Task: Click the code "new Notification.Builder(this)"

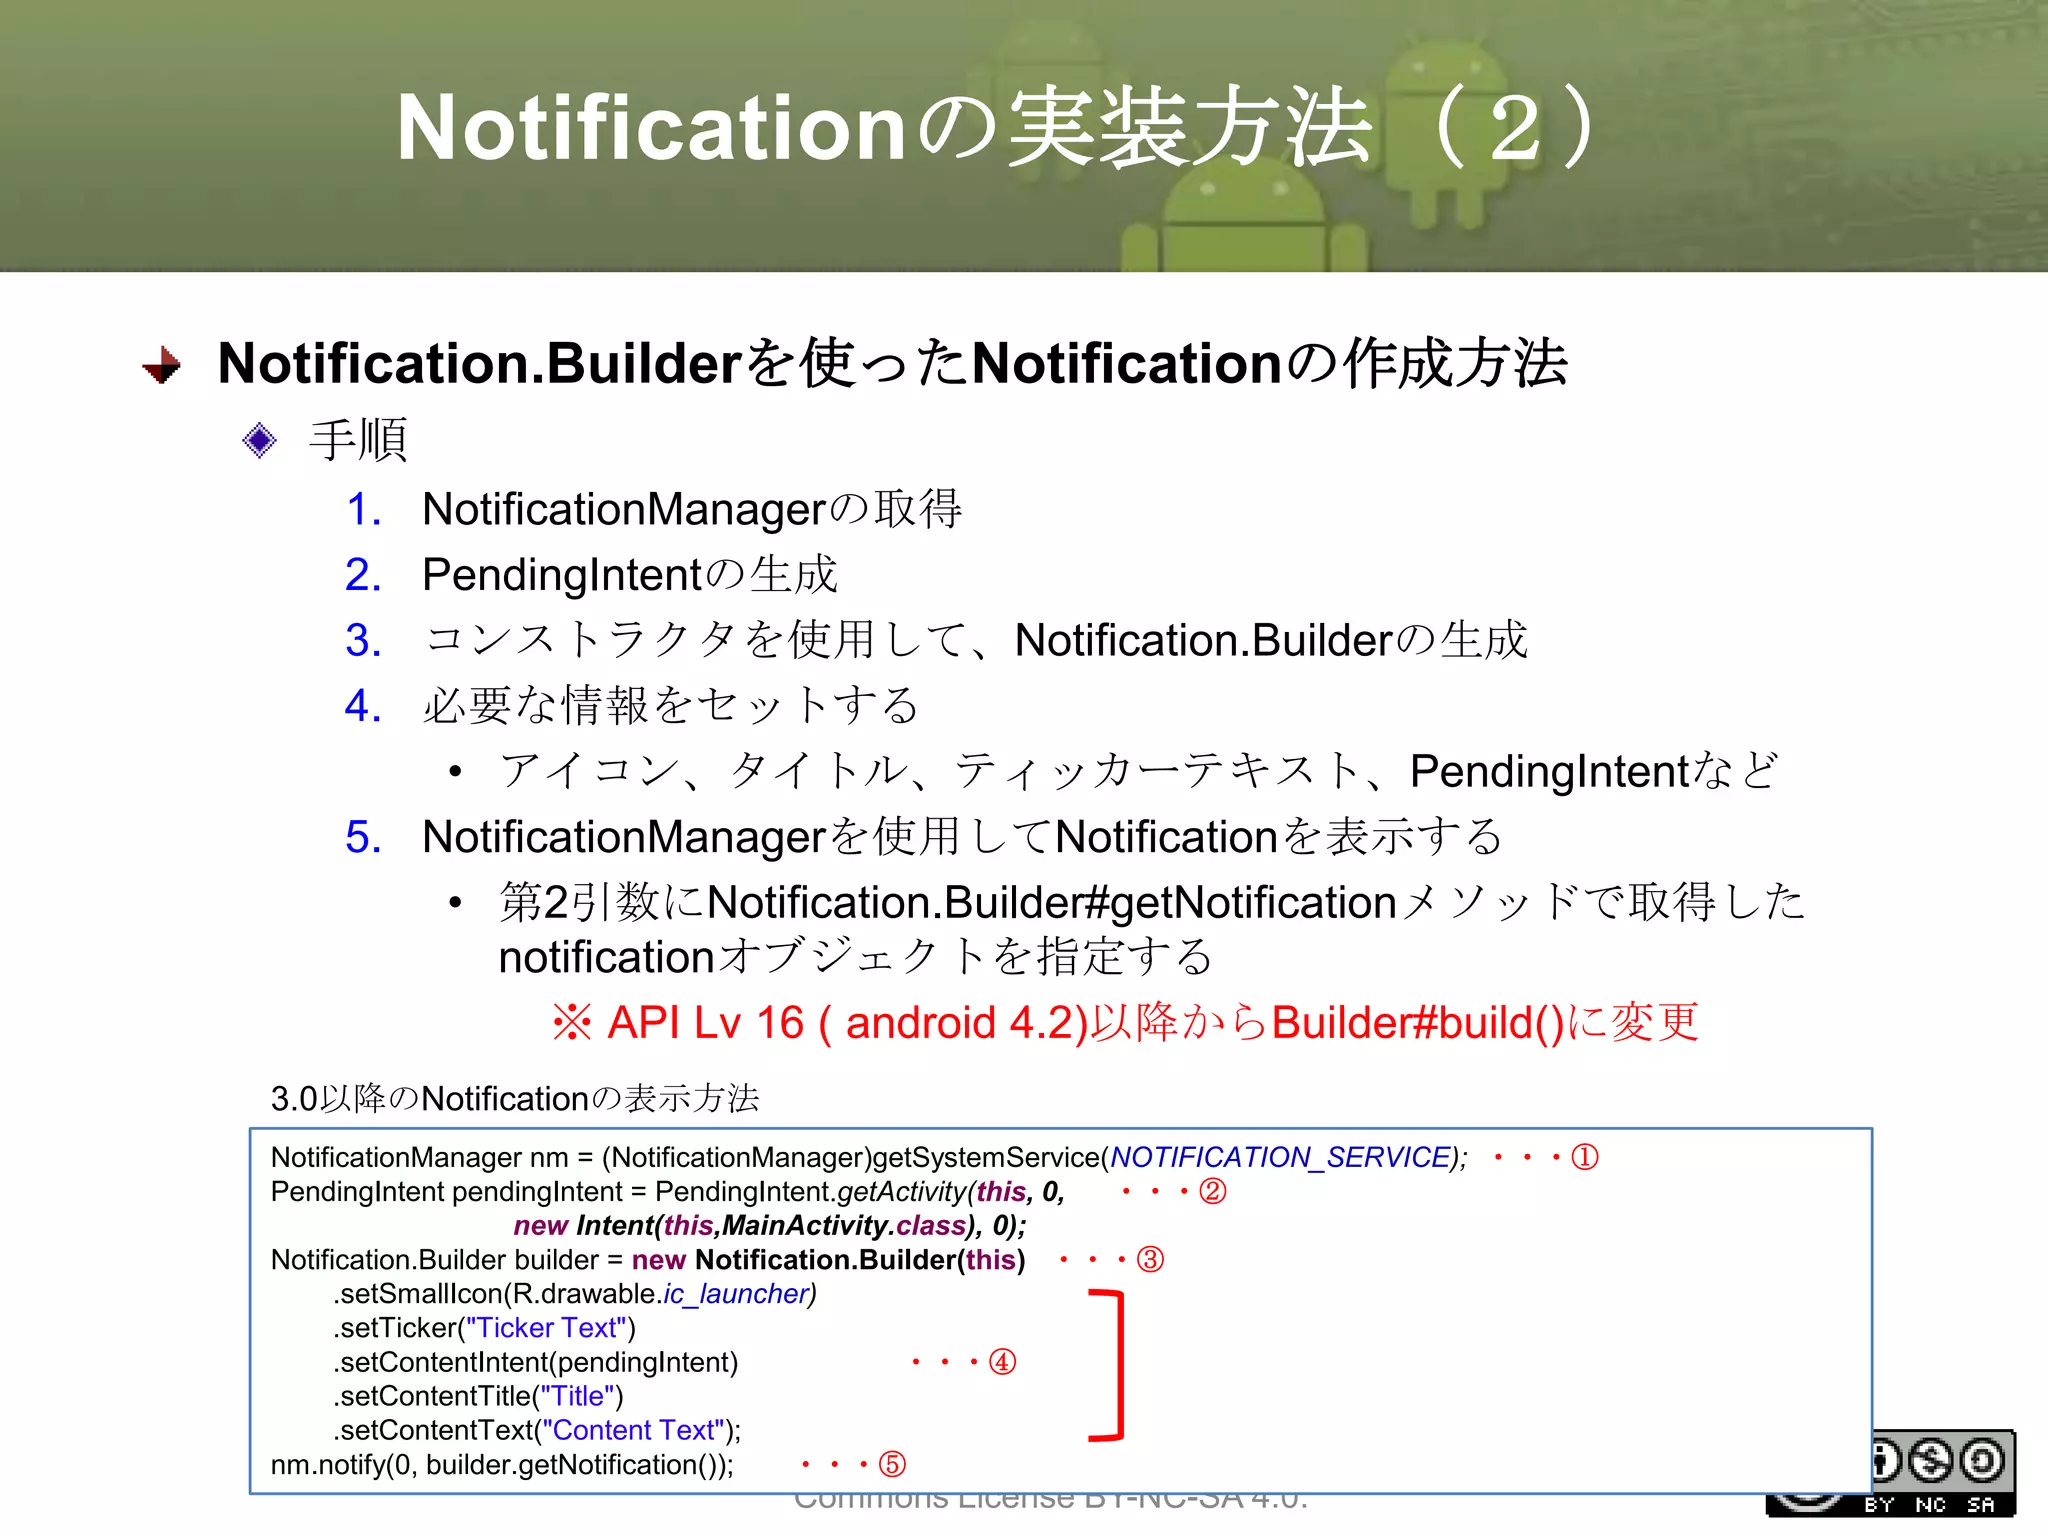Action: click(x=829, y=1259)
